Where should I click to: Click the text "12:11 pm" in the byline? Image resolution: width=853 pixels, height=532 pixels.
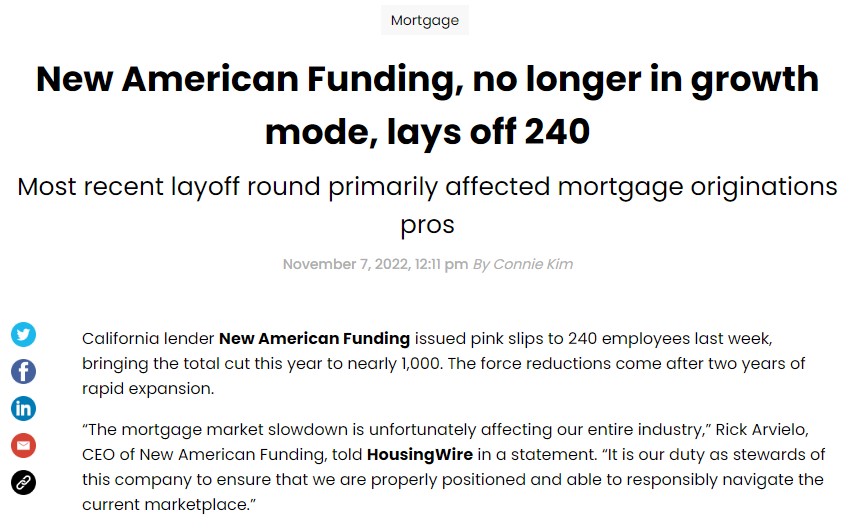[x=441, y=264]
